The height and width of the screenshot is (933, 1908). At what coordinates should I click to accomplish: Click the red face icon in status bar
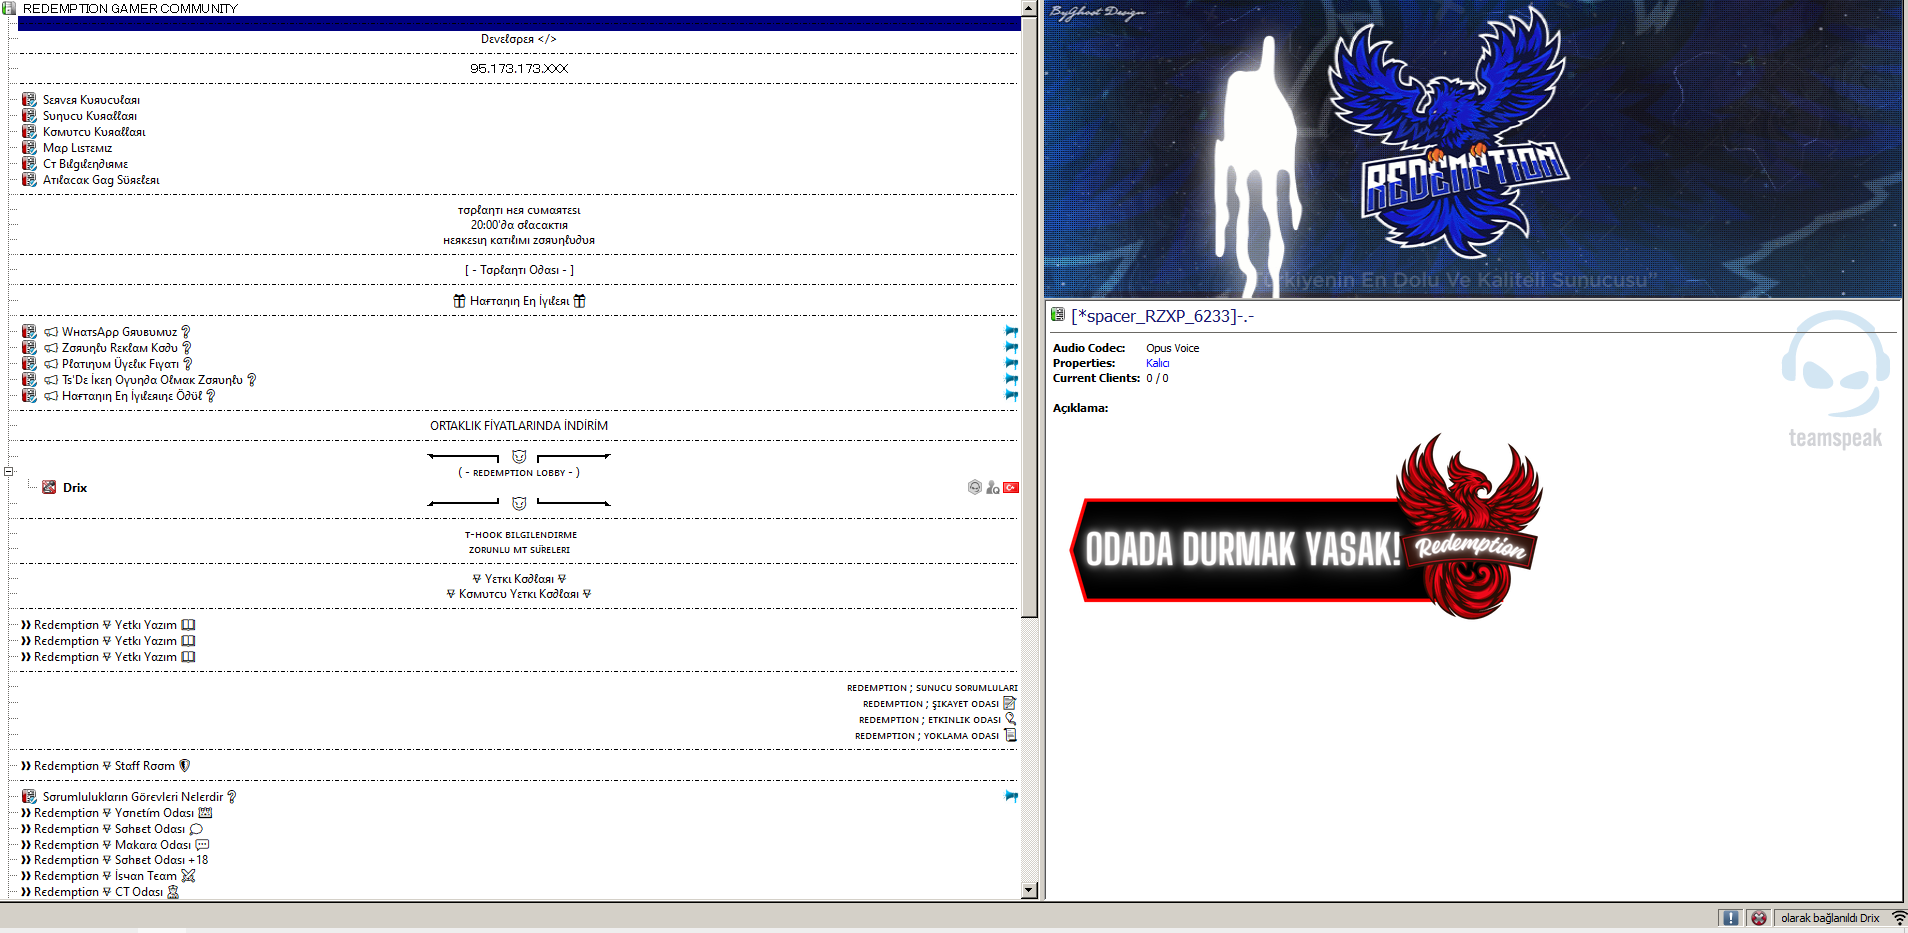(x=1759, y=918)
